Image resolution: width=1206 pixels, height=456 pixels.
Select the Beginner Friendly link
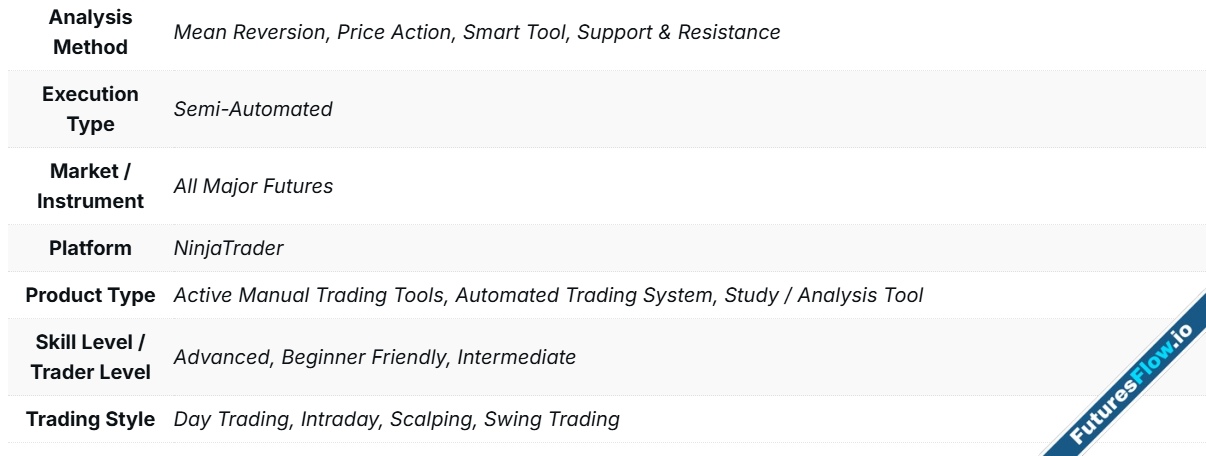(x=363, y=357)
